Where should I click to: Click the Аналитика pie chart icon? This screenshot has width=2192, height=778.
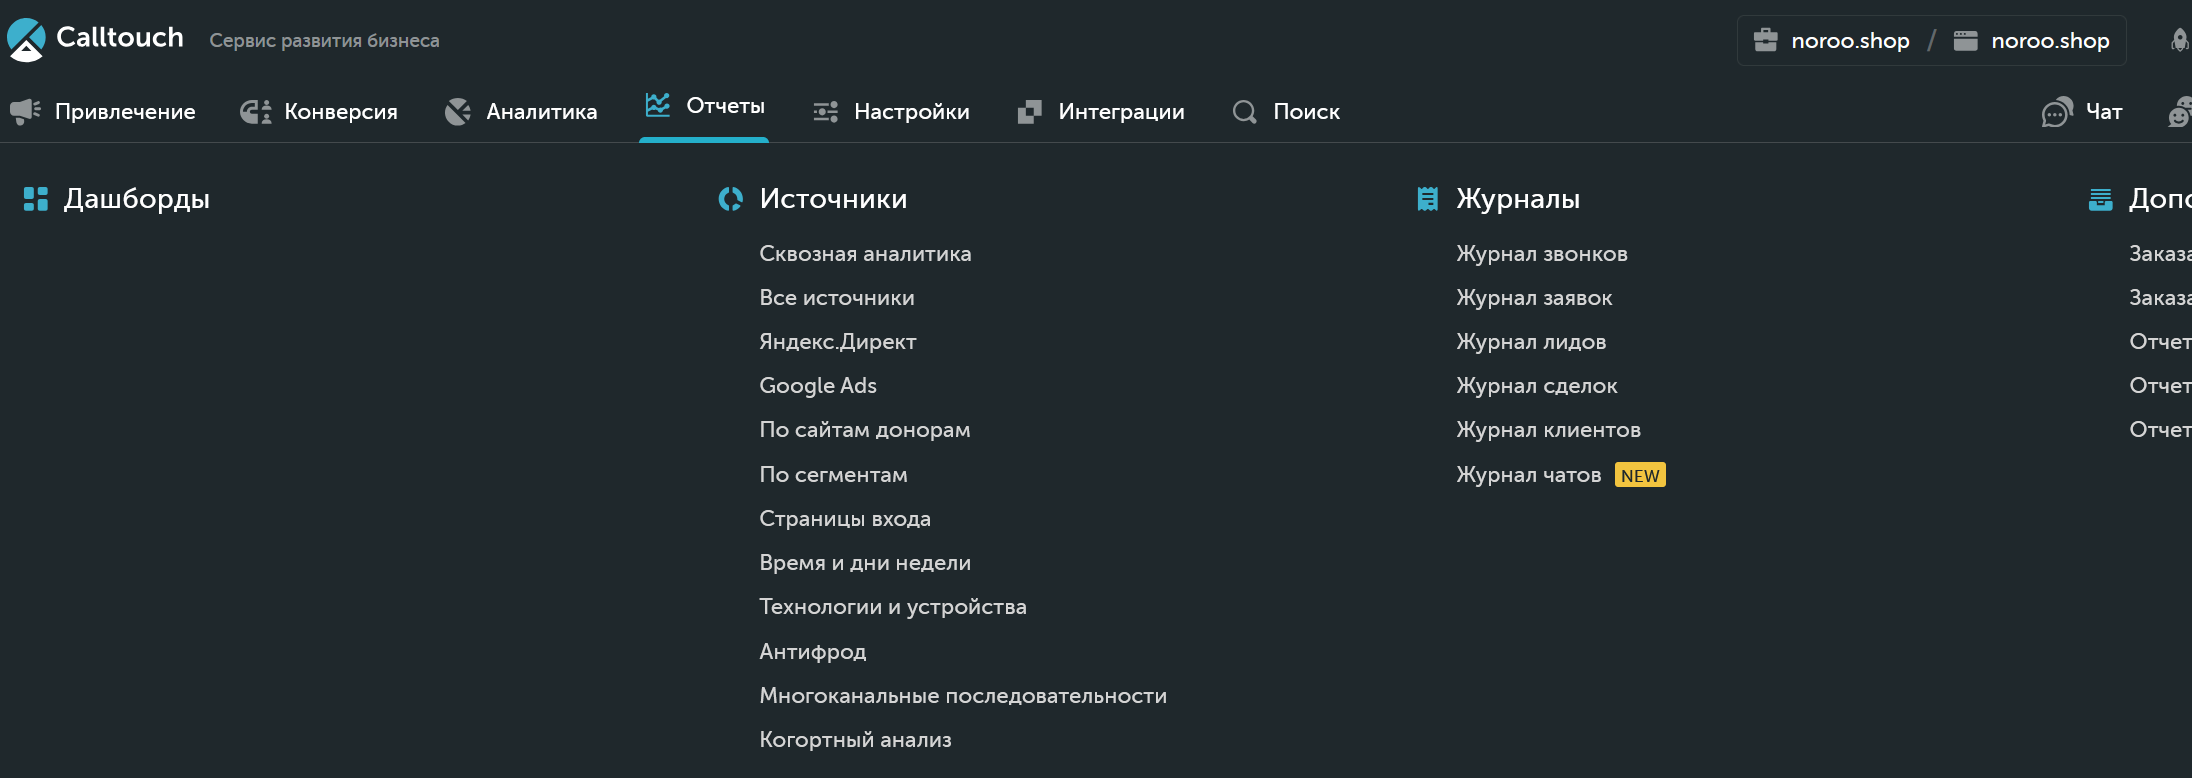pyautogui.click(x=457, y=111)
